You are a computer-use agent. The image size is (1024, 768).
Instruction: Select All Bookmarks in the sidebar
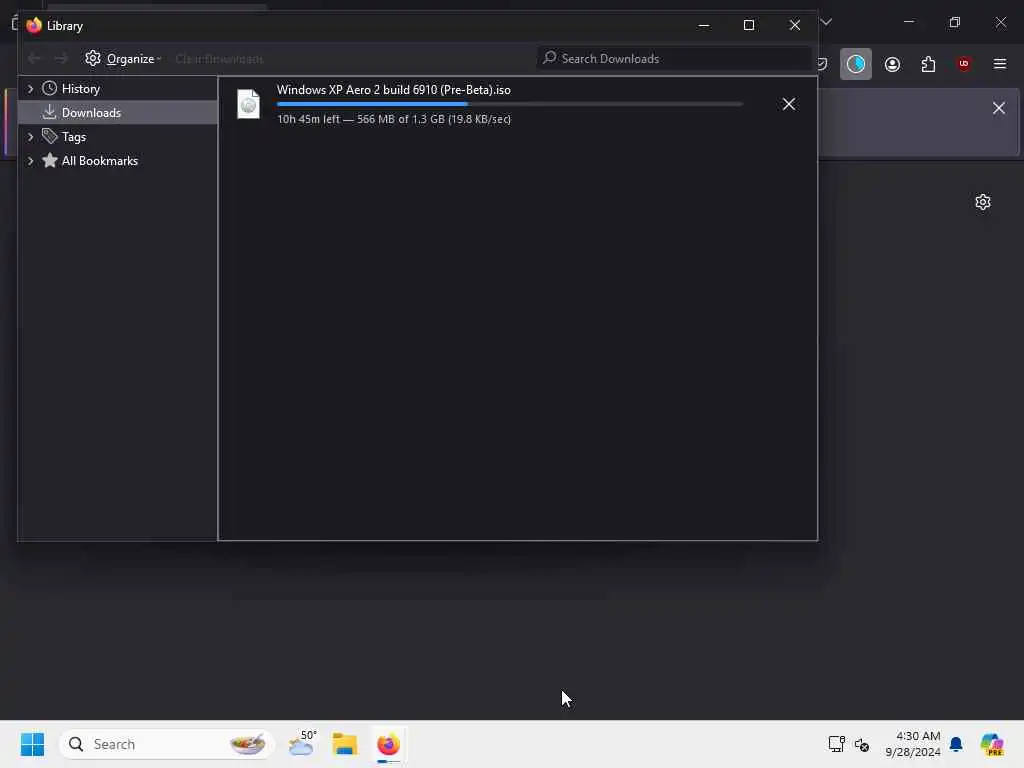tap(99, 161)
